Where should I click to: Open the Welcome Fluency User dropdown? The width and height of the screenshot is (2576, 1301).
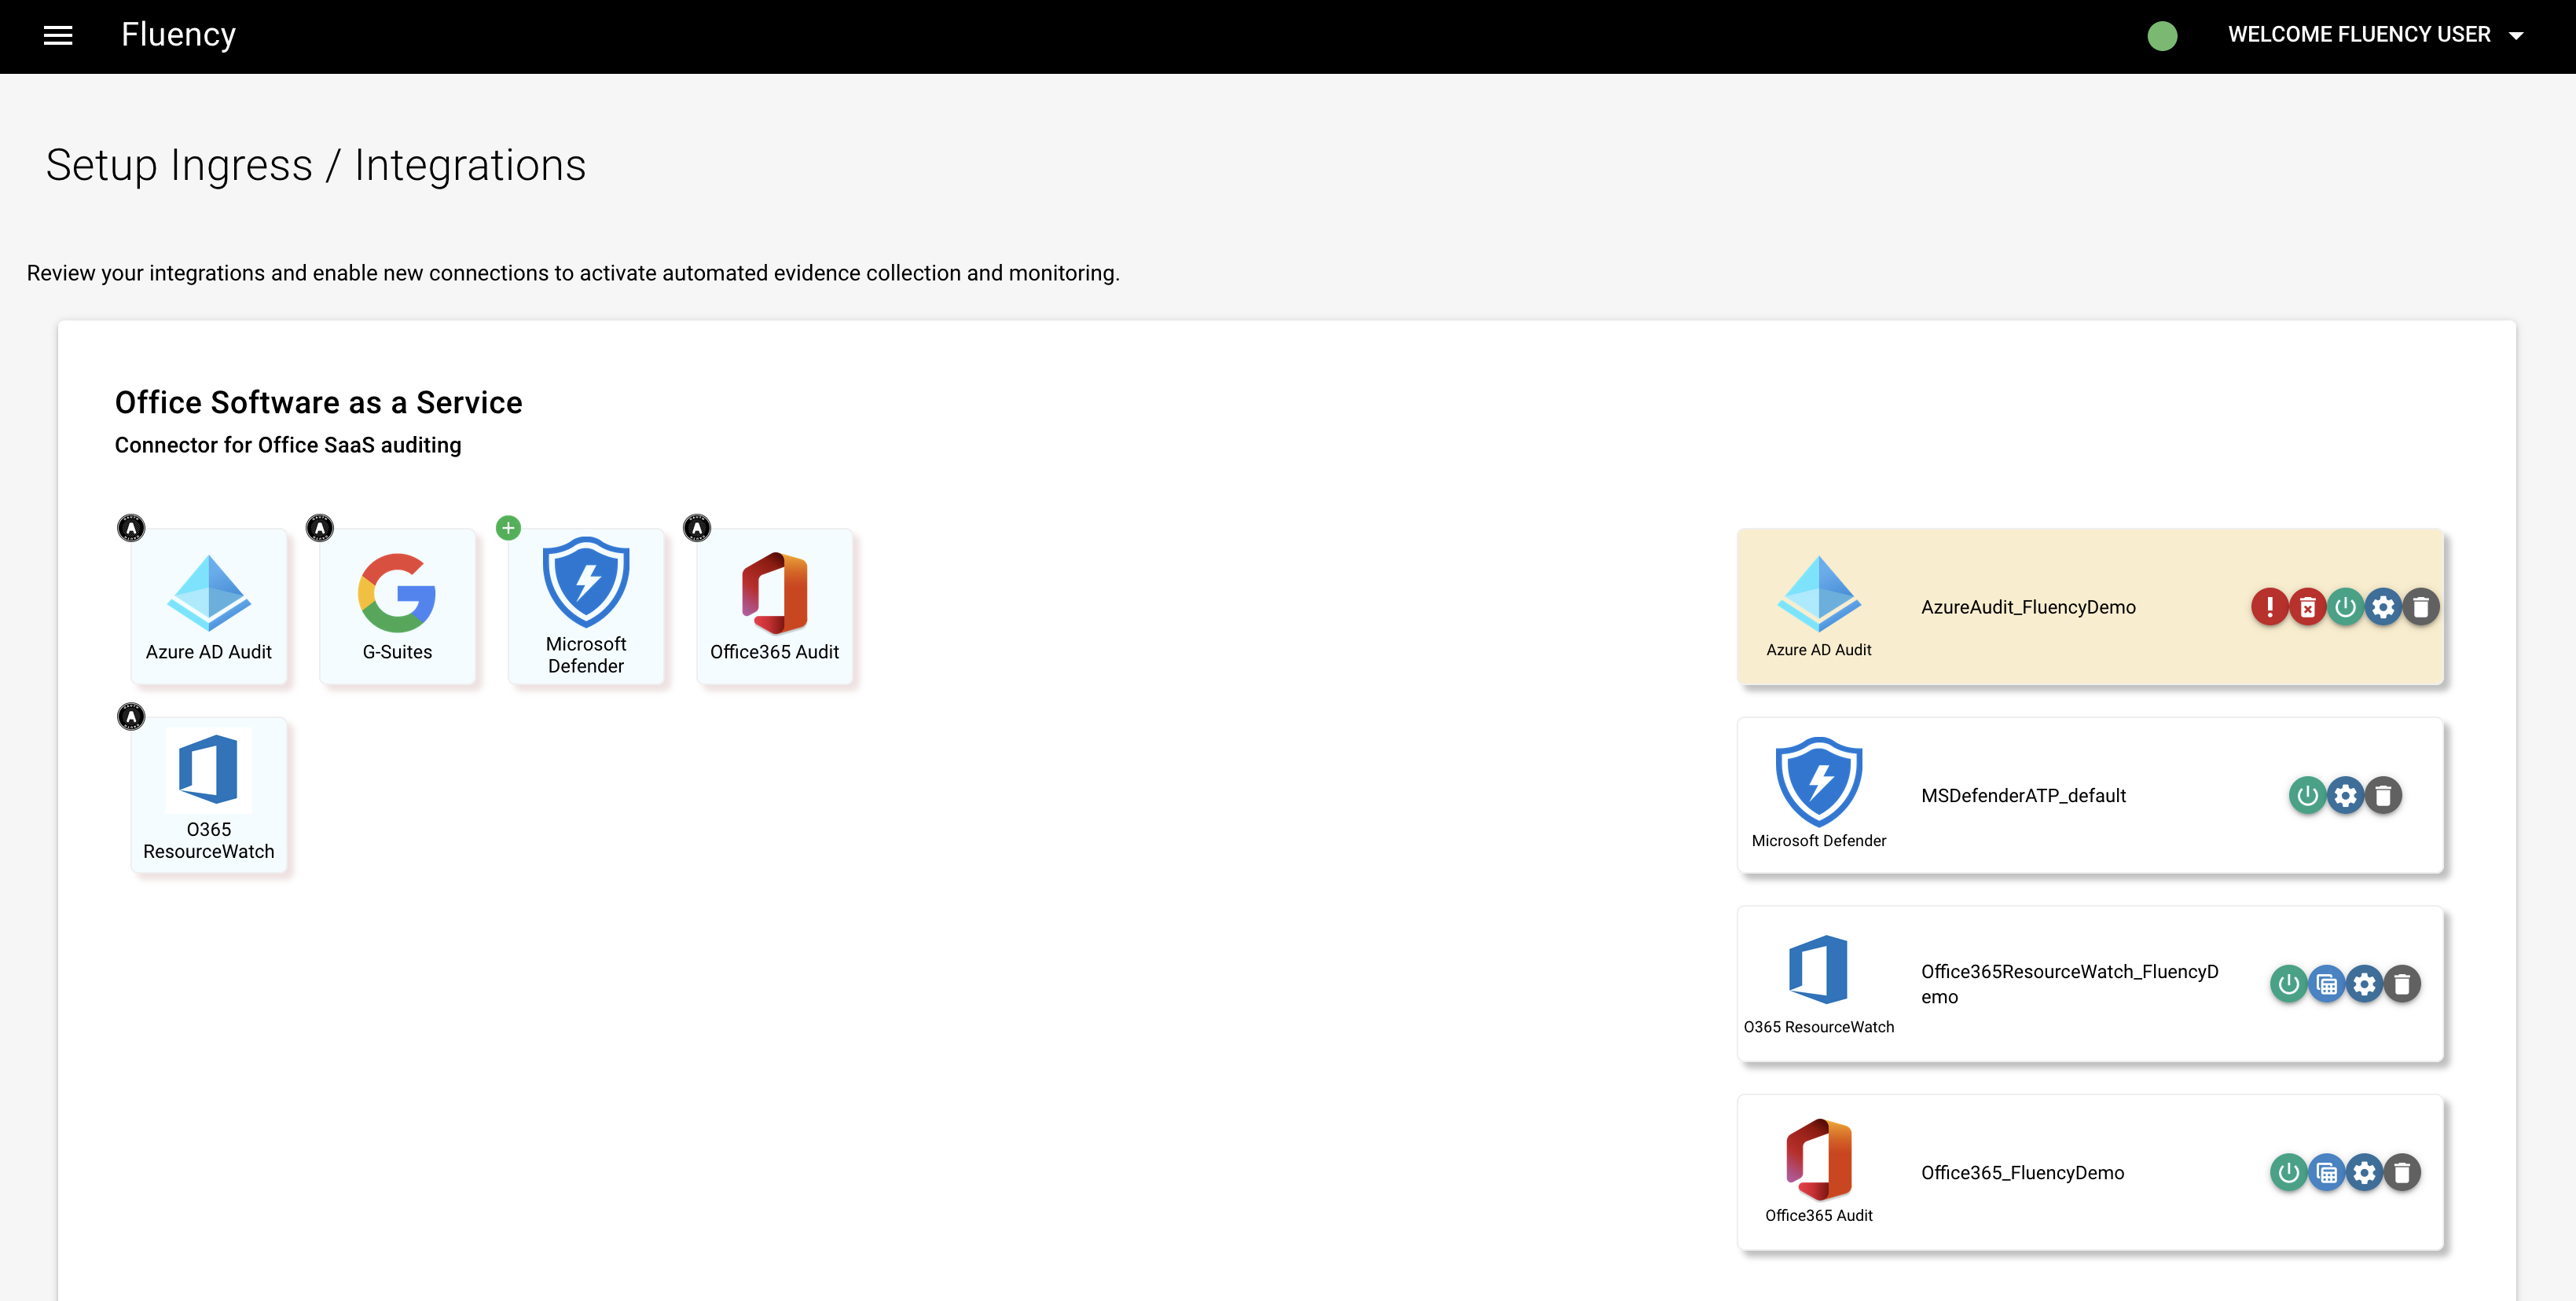[2375, 35]
